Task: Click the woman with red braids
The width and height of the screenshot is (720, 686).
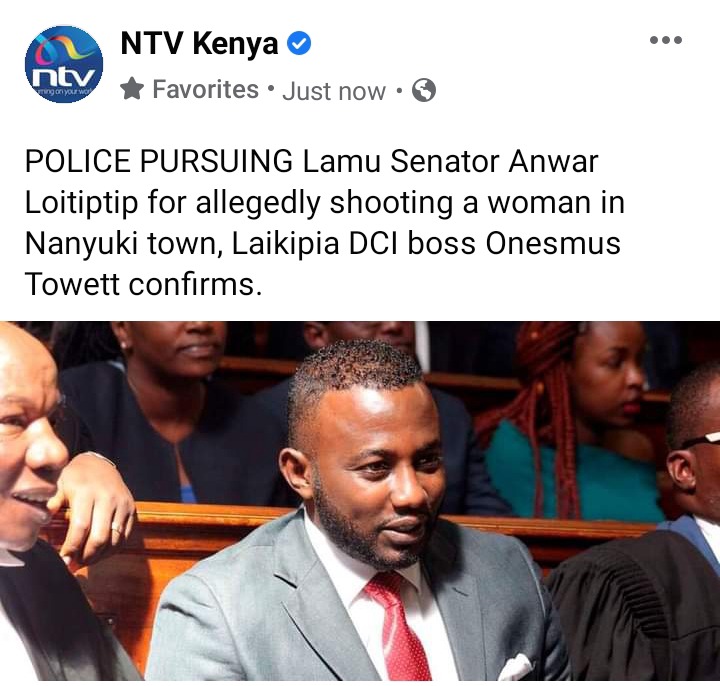Action: point(579,422)
